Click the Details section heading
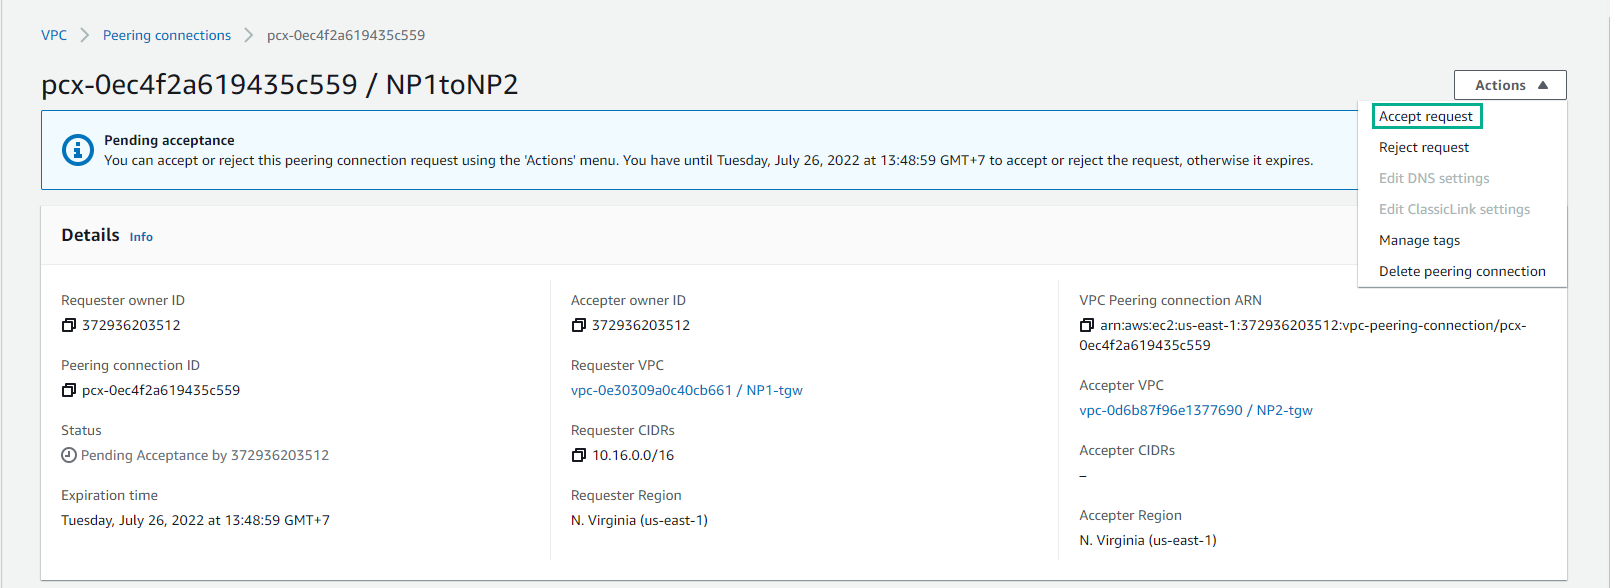The width and height of the screenshot is (1610, 588). point(90,235)
